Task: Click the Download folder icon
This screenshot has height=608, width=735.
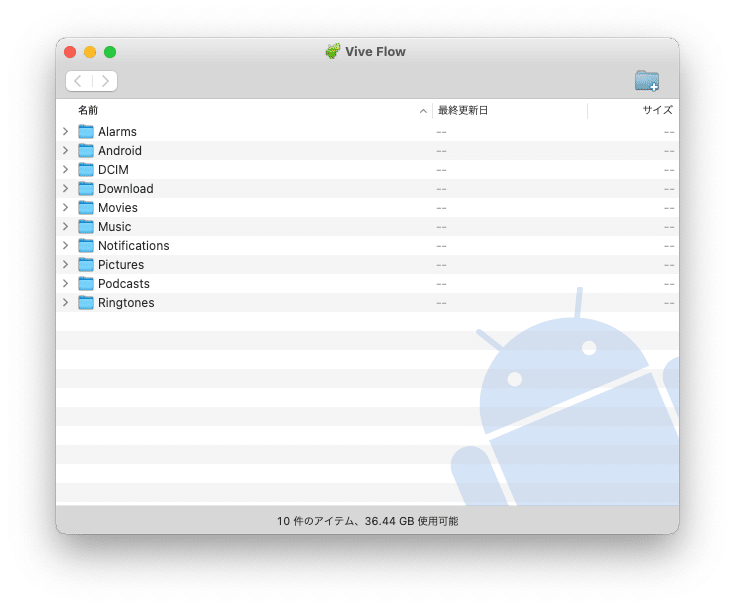Action: pos(86,188)
